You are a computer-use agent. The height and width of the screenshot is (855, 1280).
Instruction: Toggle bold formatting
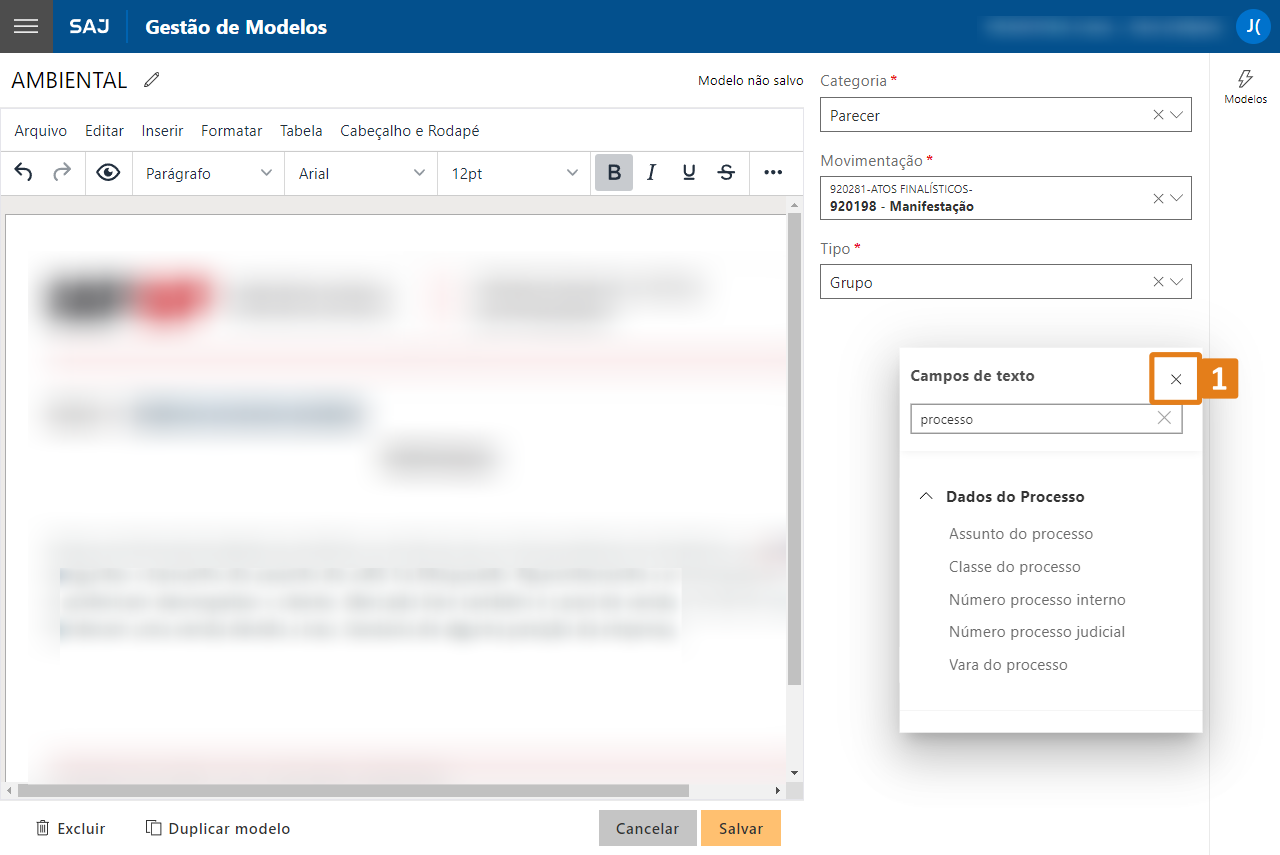[x=614, y=173]
